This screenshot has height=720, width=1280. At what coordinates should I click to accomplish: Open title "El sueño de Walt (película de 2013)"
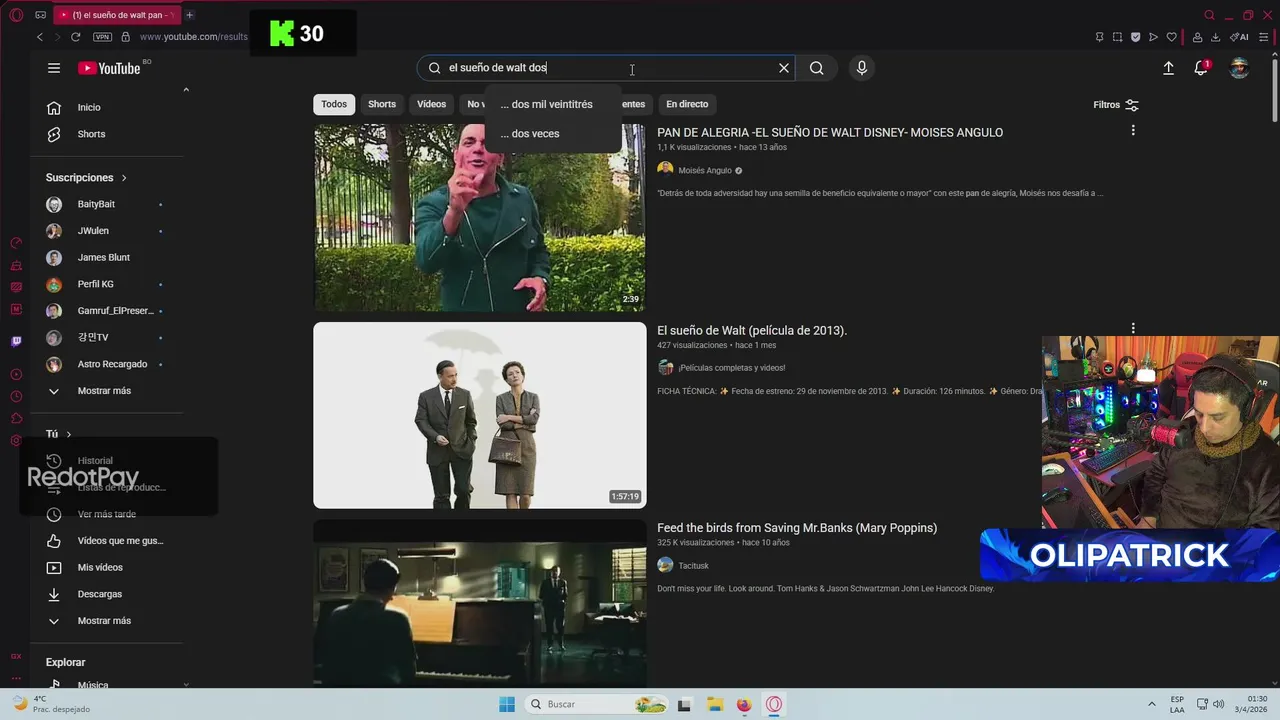pos(752,330)
